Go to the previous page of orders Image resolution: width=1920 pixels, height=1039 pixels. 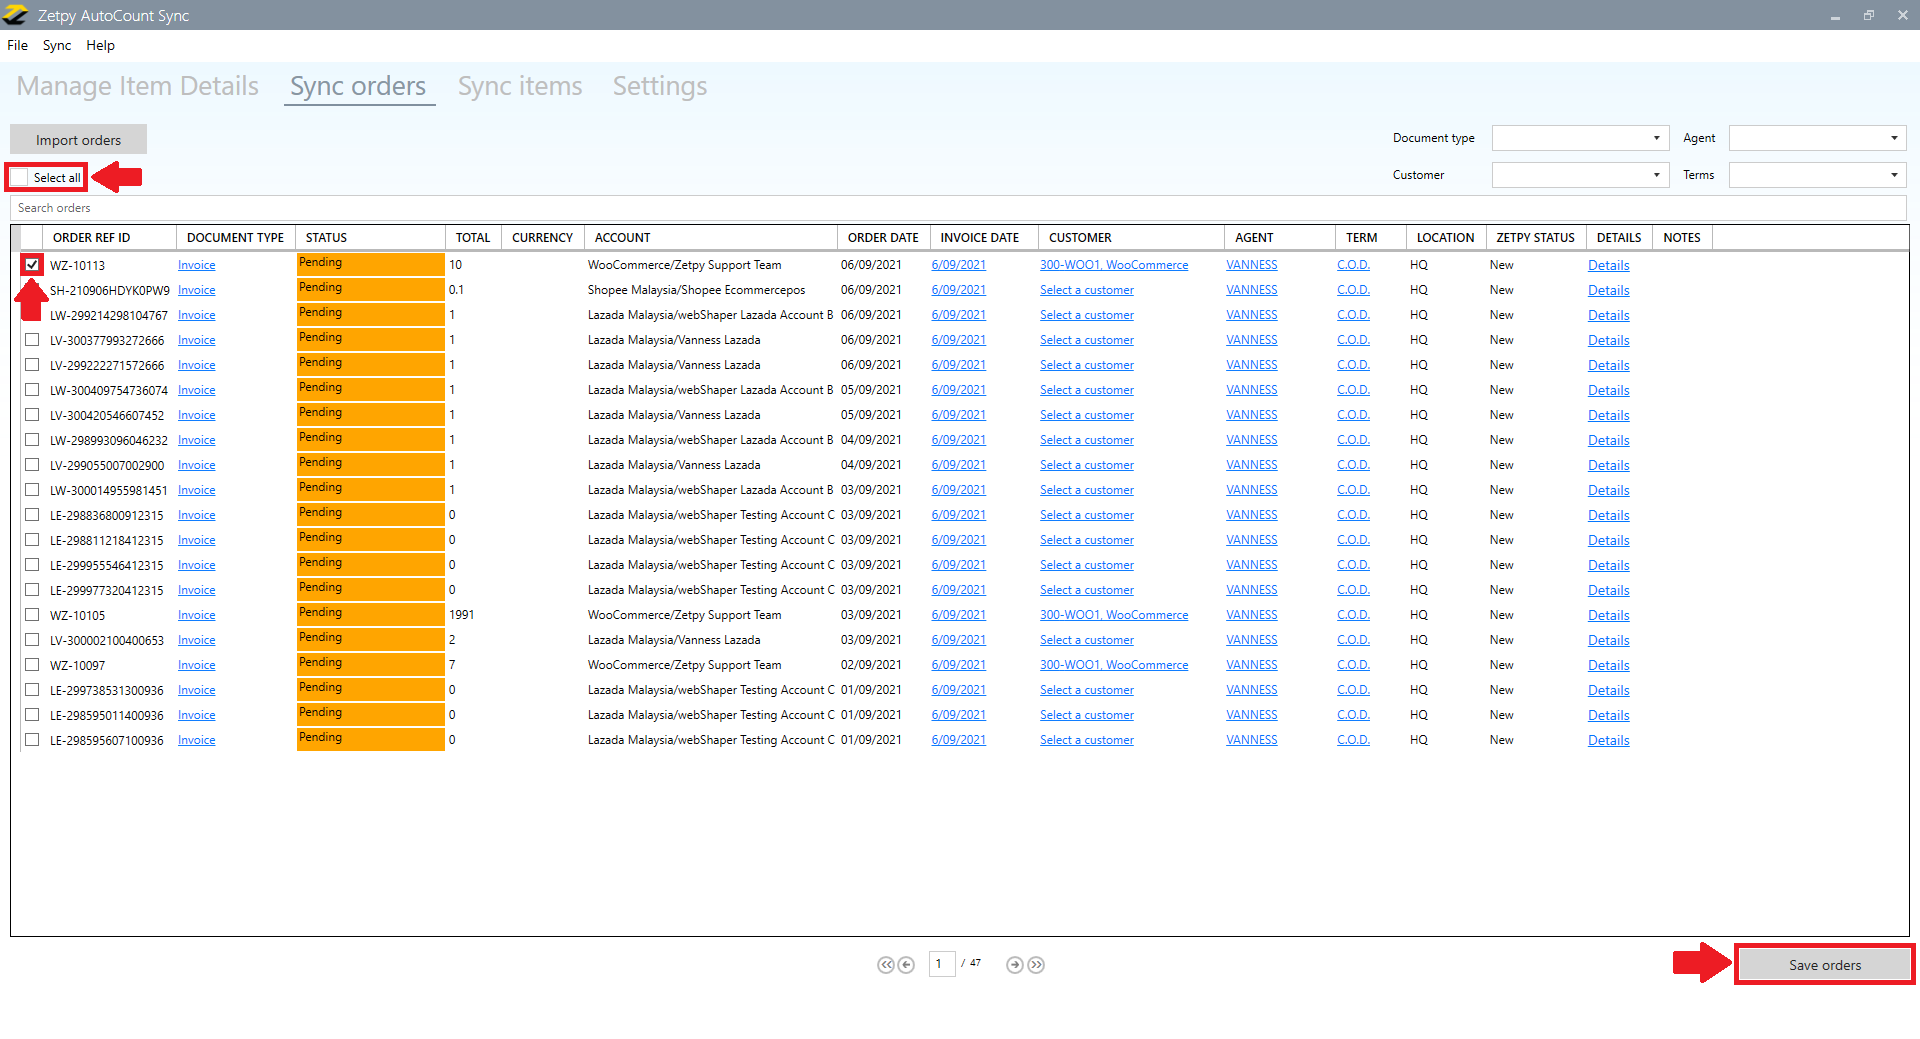click(x=906, y=965)
